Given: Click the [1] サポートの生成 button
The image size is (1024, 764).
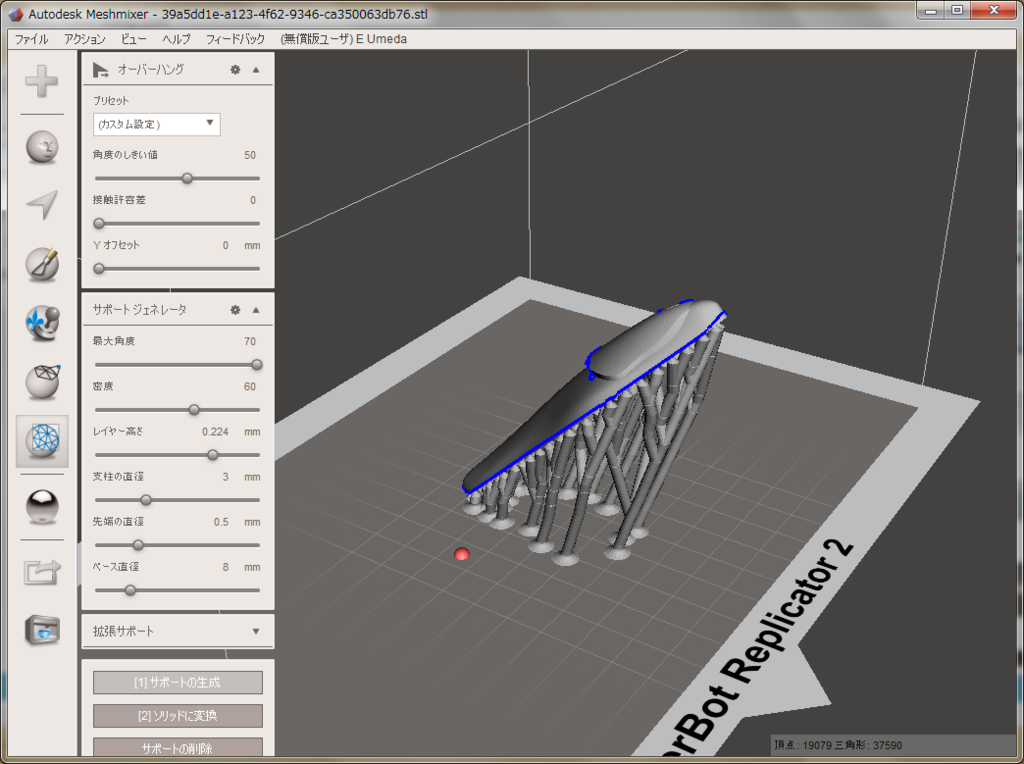Looking at the screenshot, I should 178,682.
